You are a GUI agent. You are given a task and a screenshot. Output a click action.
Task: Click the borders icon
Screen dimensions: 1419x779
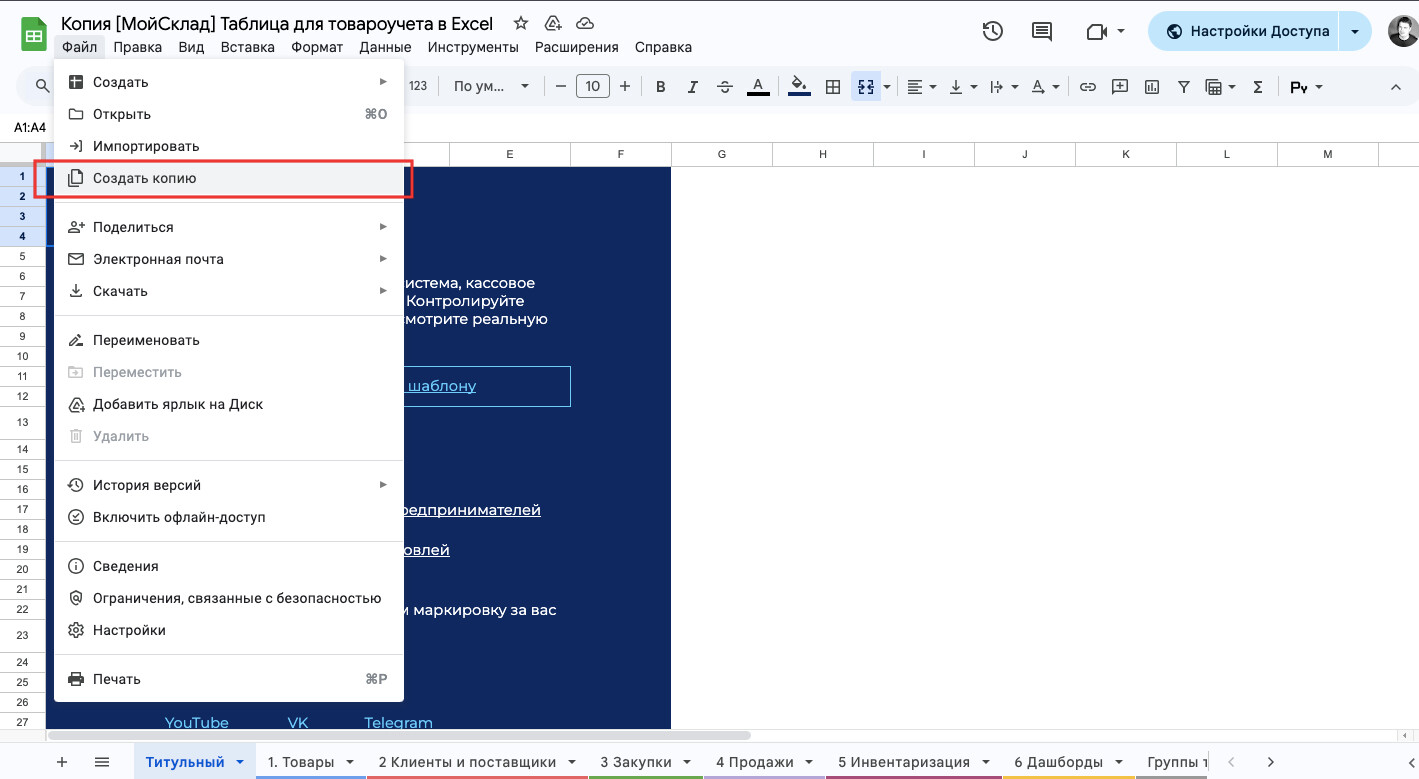[x=832, y=87]
